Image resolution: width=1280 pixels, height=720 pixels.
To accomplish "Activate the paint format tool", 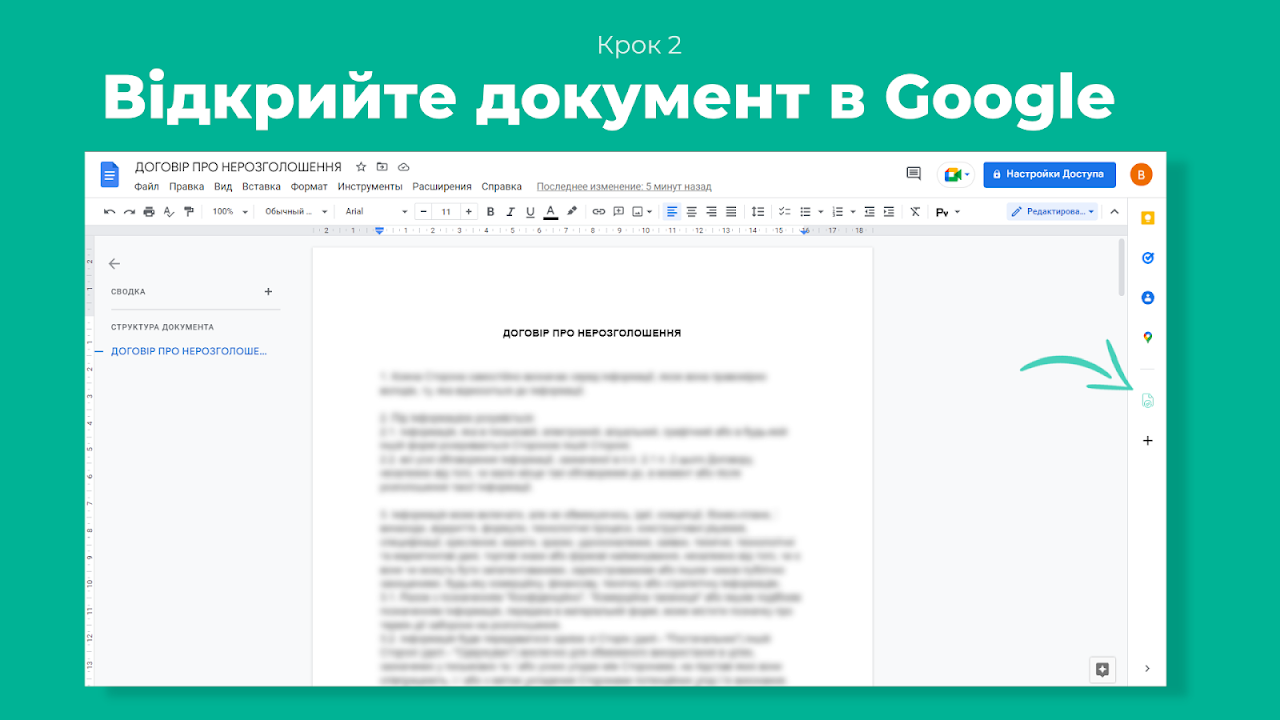I will pyautogui.click(x=189, y=212).
